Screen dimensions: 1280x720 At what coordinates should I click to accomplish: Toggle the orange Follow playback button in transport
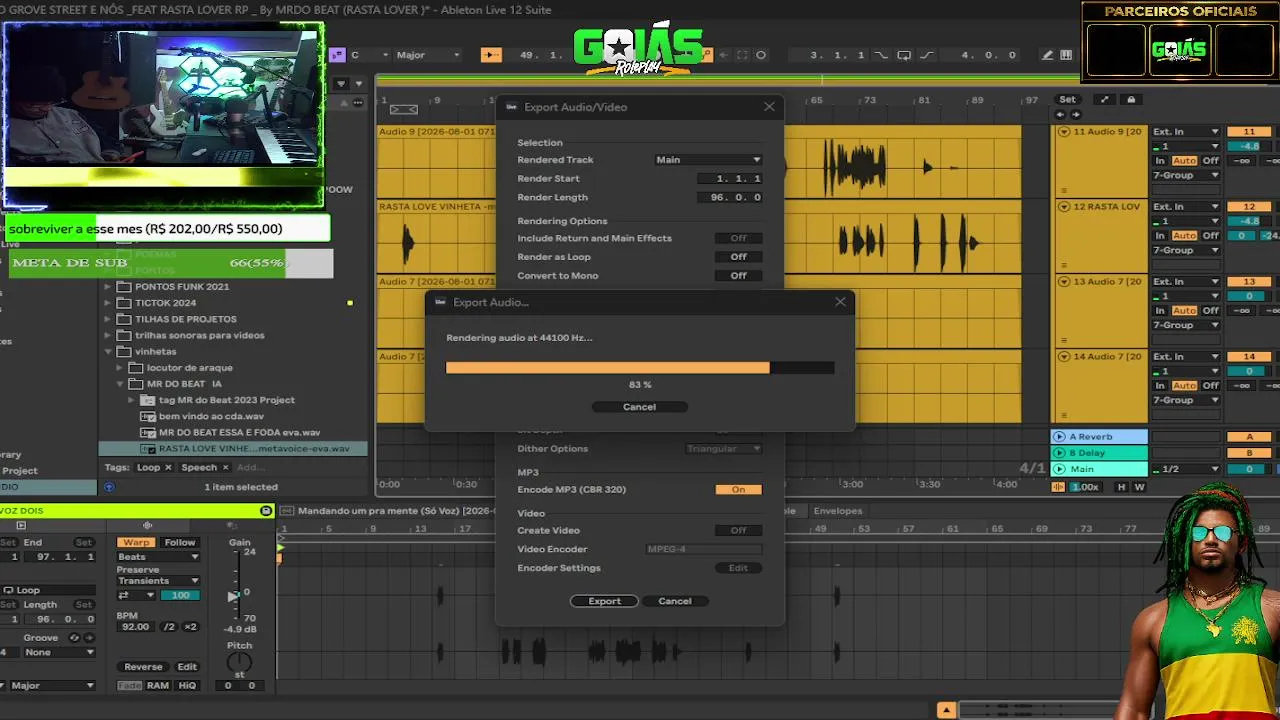(490, 55)
